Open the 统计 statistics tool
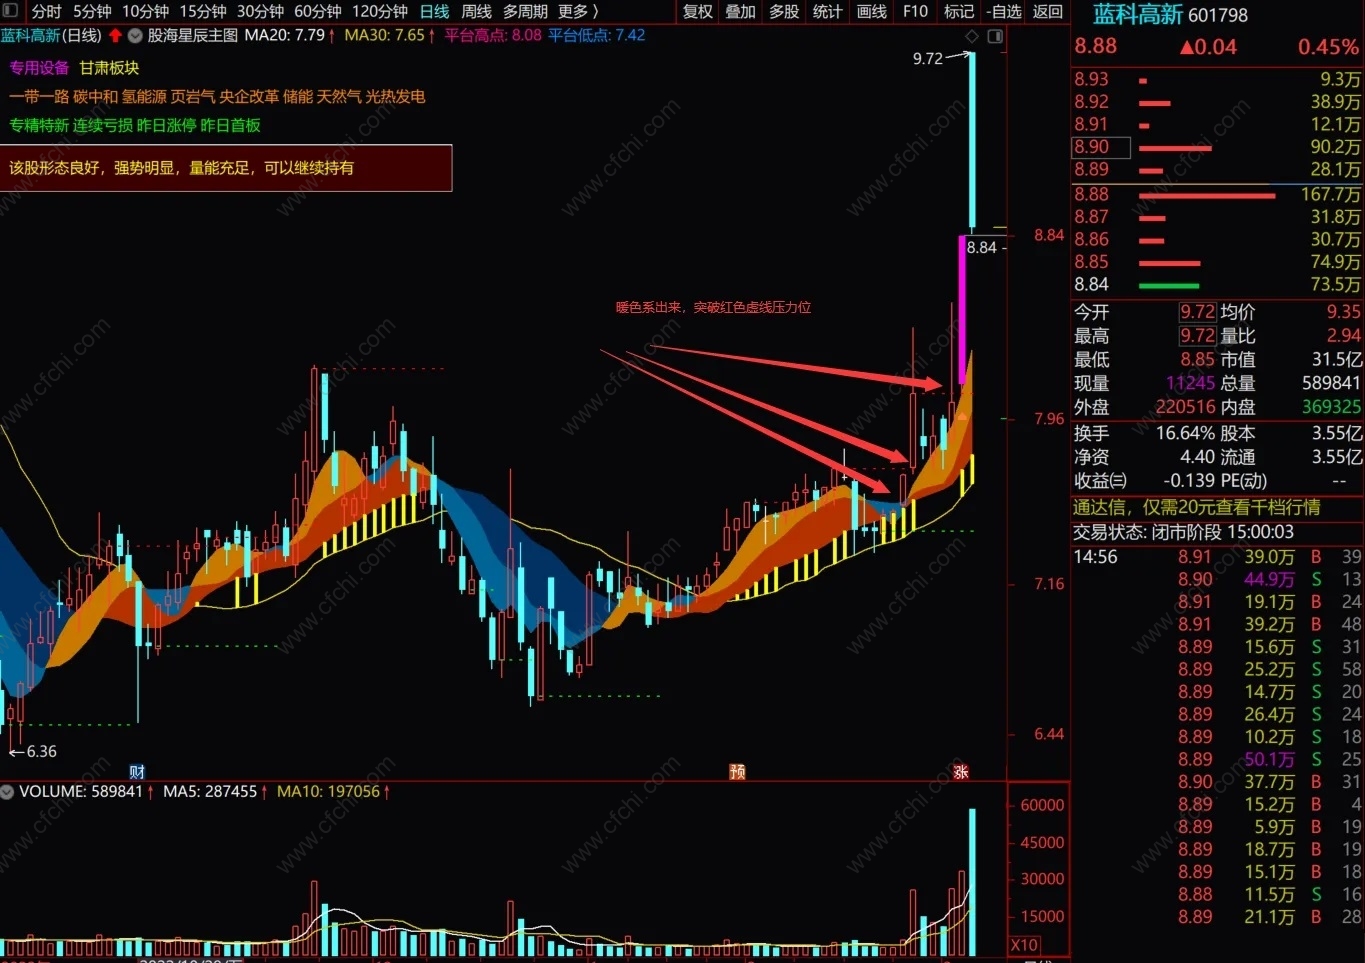 pyautogui.click(x=828, y=11)
